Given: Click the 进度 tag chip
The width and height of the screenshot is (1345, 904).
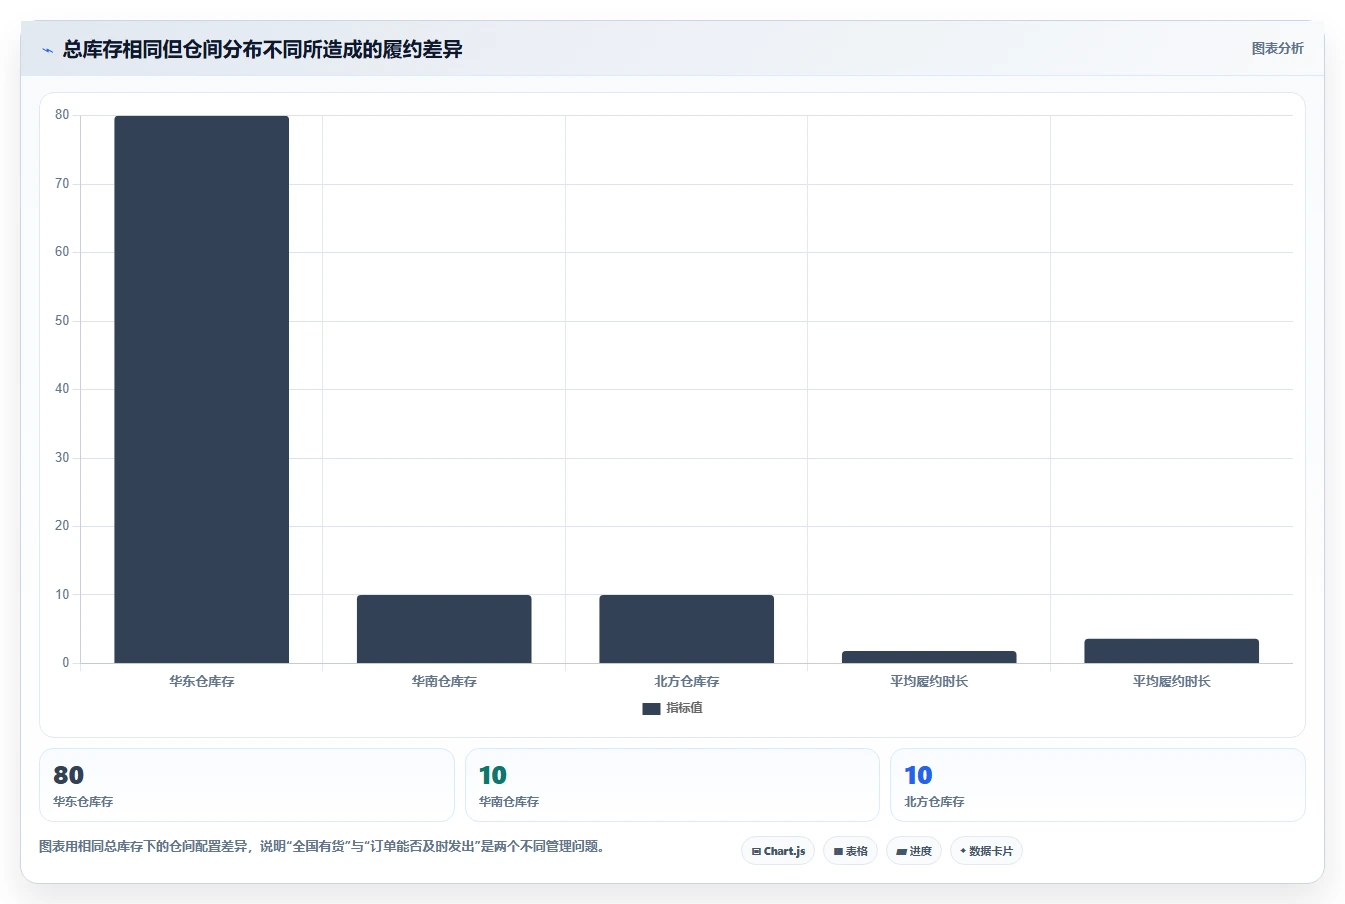Looking at the screenshot, I should click(914, 851).
